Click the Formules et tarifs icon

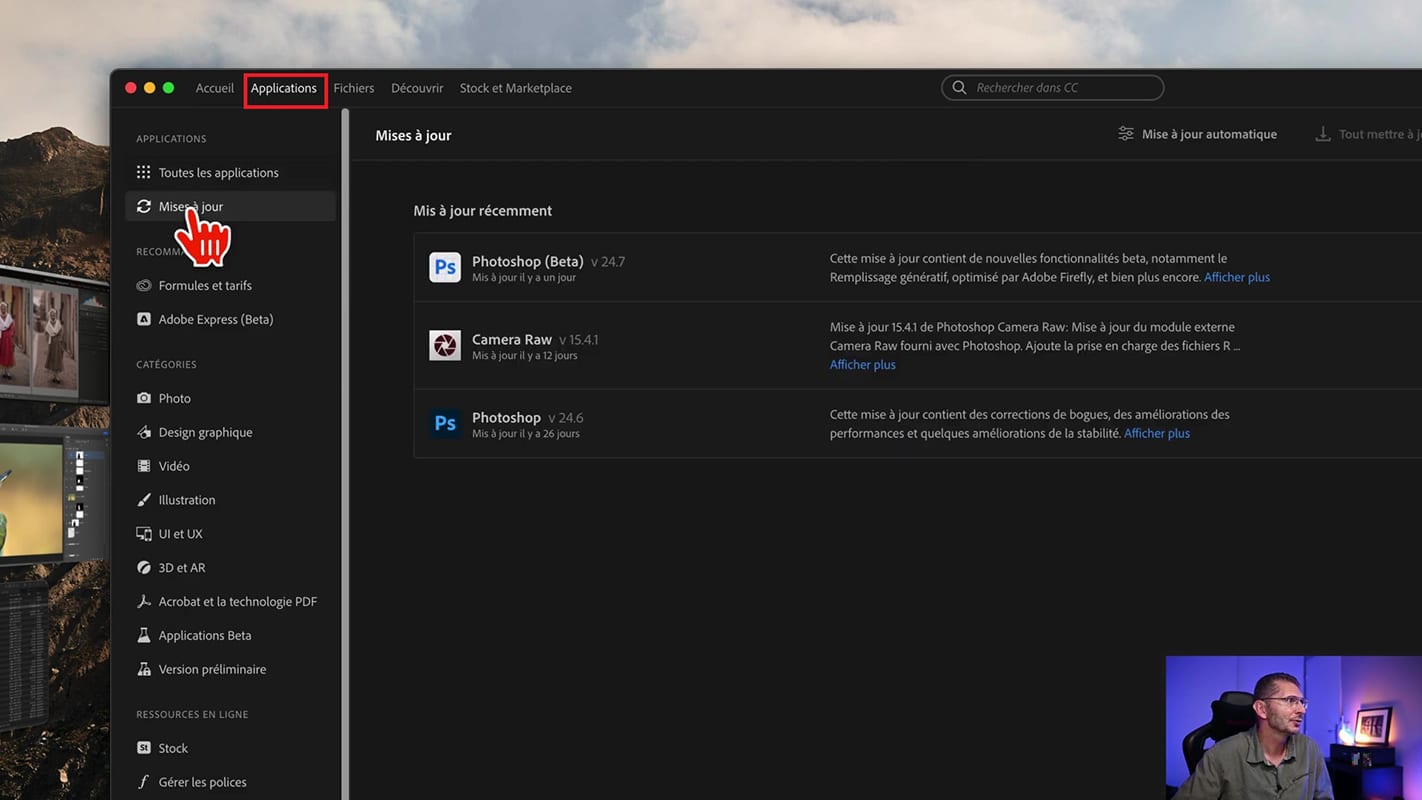coord(144,285)
